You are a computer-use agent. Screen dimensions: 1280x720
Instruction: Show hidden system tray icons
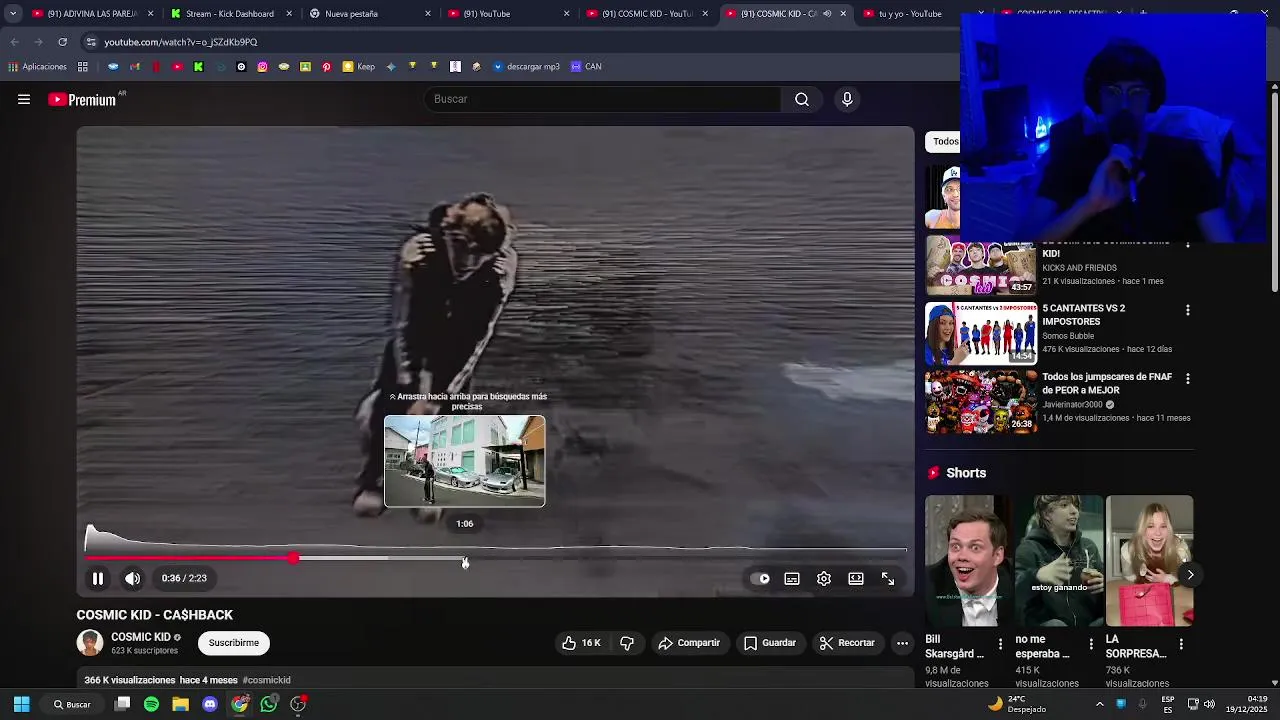point(1099,704)
